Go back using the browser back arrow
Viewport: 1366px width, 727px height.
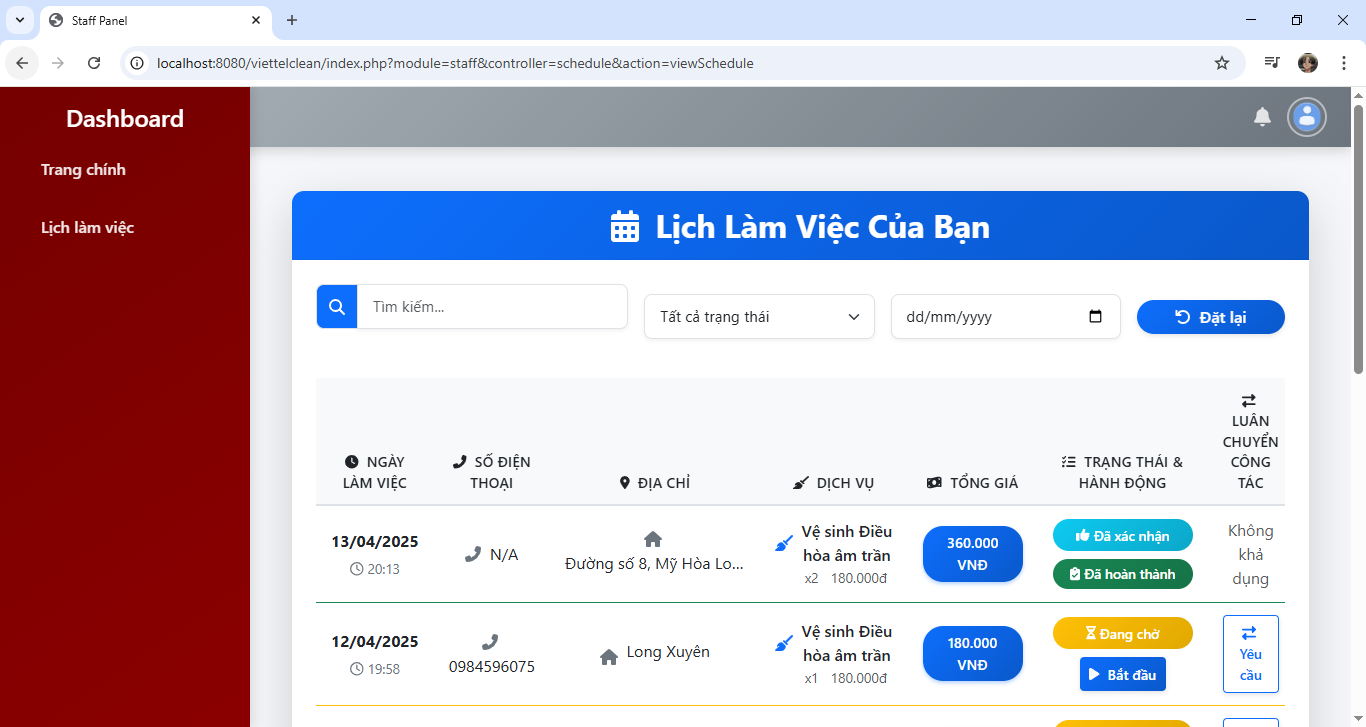pos(22,63)
